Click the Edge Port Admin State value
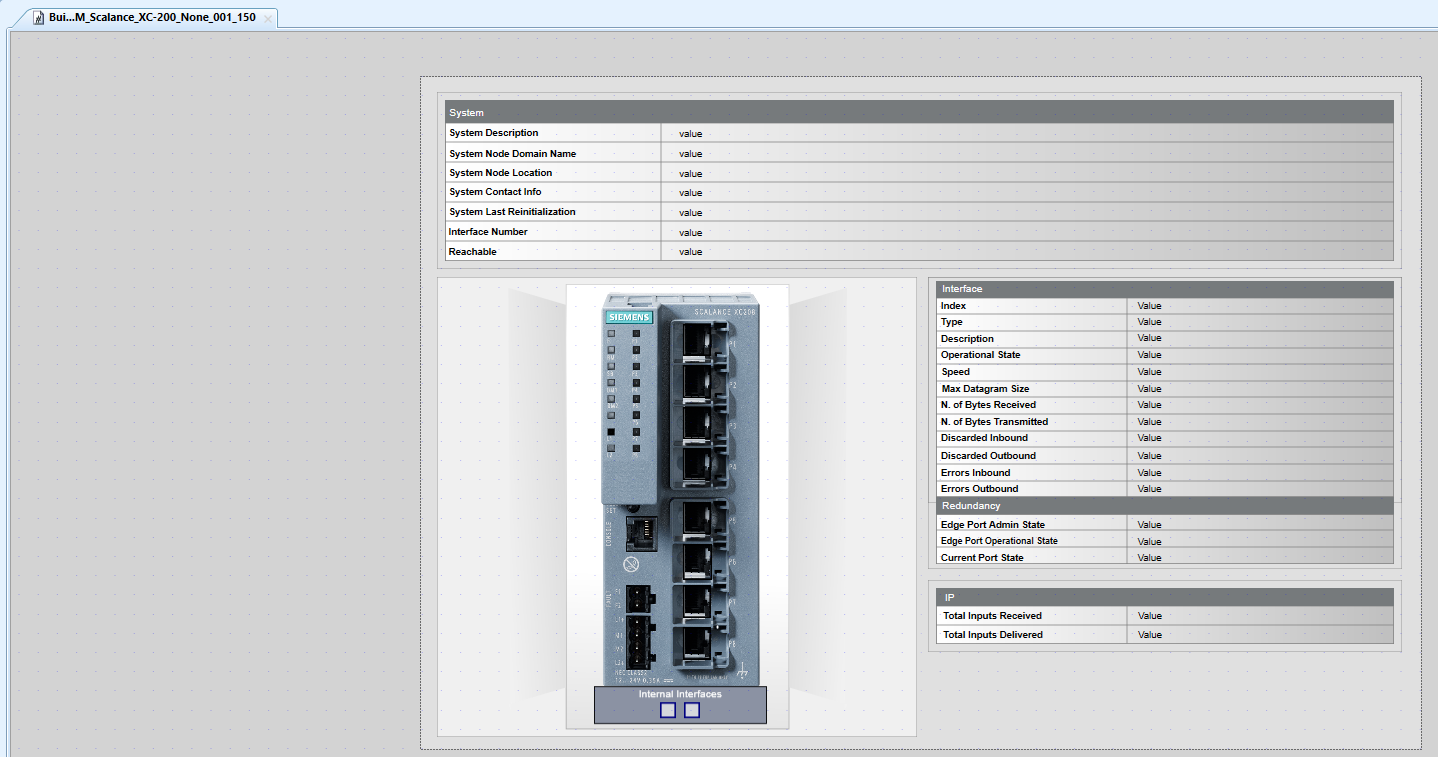 (x=1149, y=523)
